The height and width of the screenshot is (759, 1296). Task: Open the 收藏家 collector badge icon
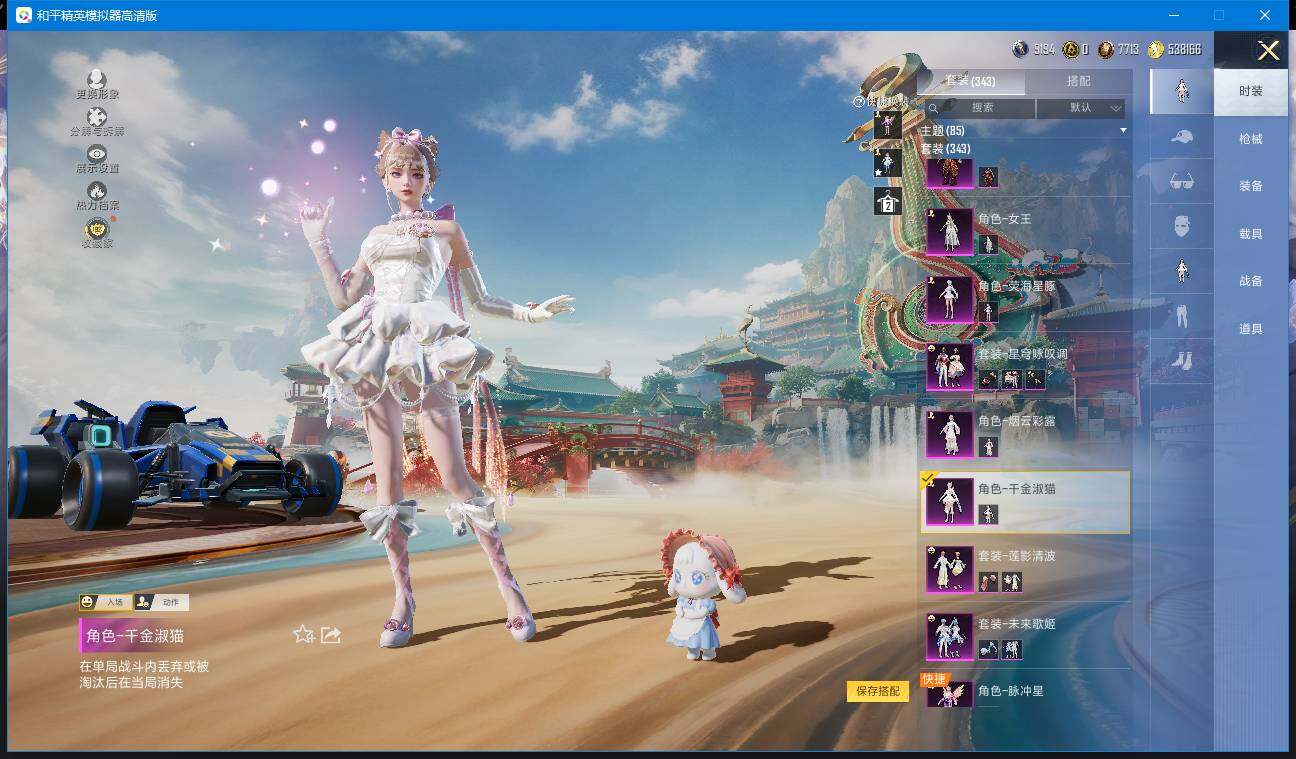point(97,229)
